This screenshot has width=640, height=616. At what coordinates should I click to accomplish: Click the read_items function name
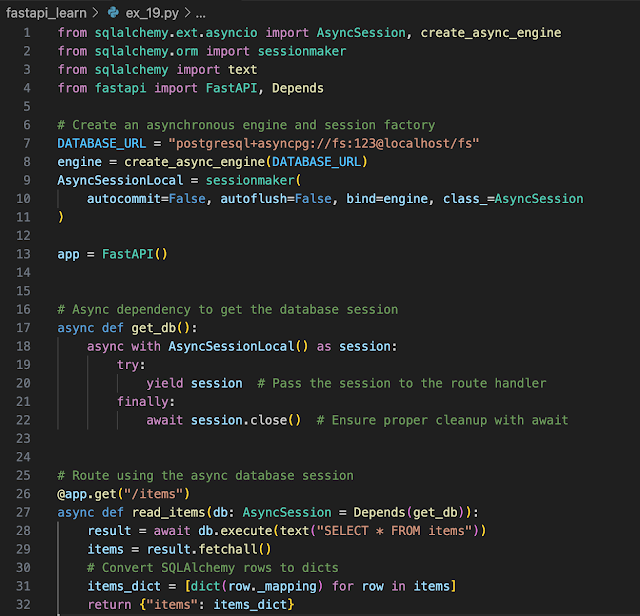tap(164, 512)
